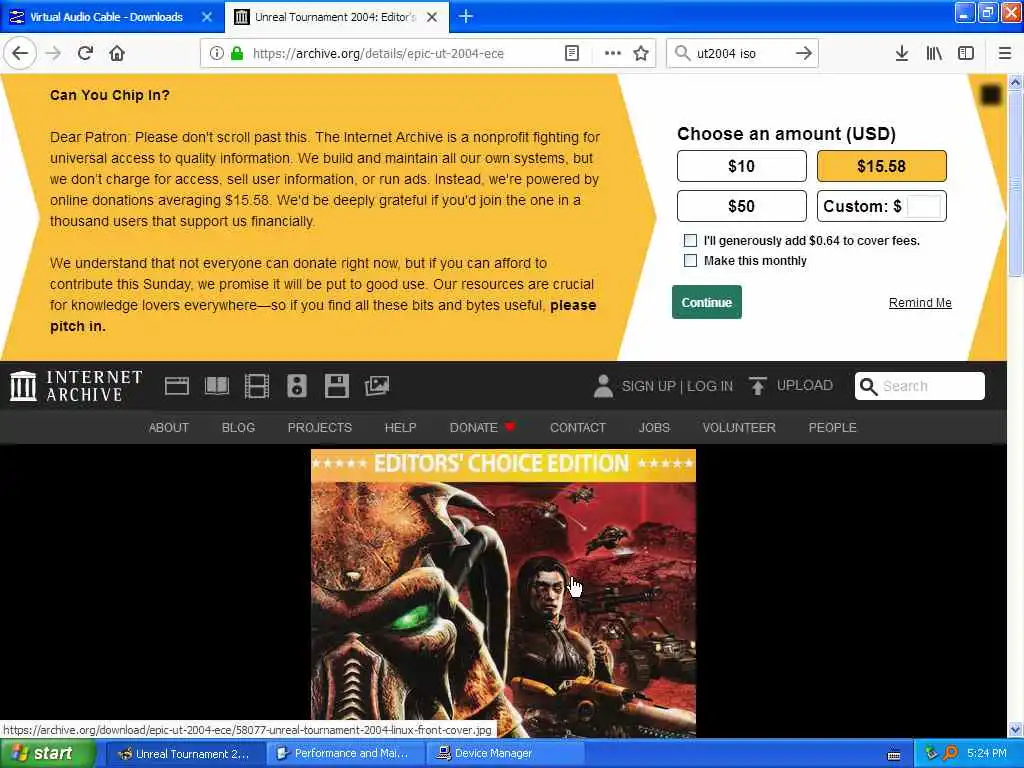The width and height of the screenshot is (1024, 768).
Task: Close the donation banner with the black square
Action: pyautogui.click(x=991, y=95)
